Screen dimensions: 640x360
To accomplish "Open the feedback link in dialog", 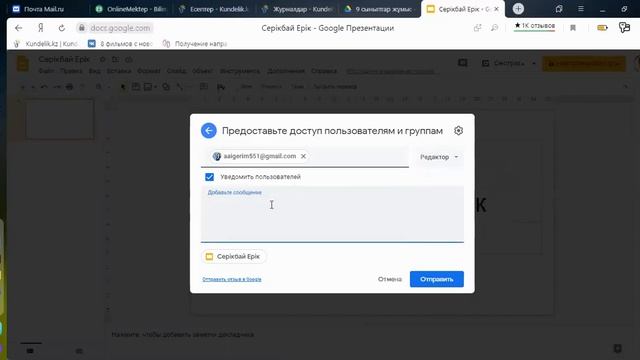I will pyautogui.click(x=232, y=280).
